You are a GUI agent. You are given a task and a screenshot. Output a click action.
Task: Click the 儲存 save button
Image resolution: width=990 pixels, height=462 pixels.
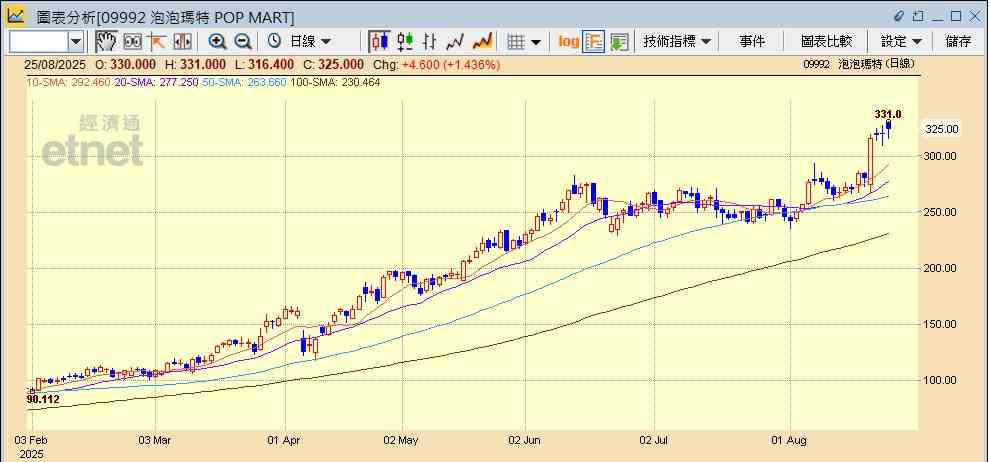coord(958,42)
